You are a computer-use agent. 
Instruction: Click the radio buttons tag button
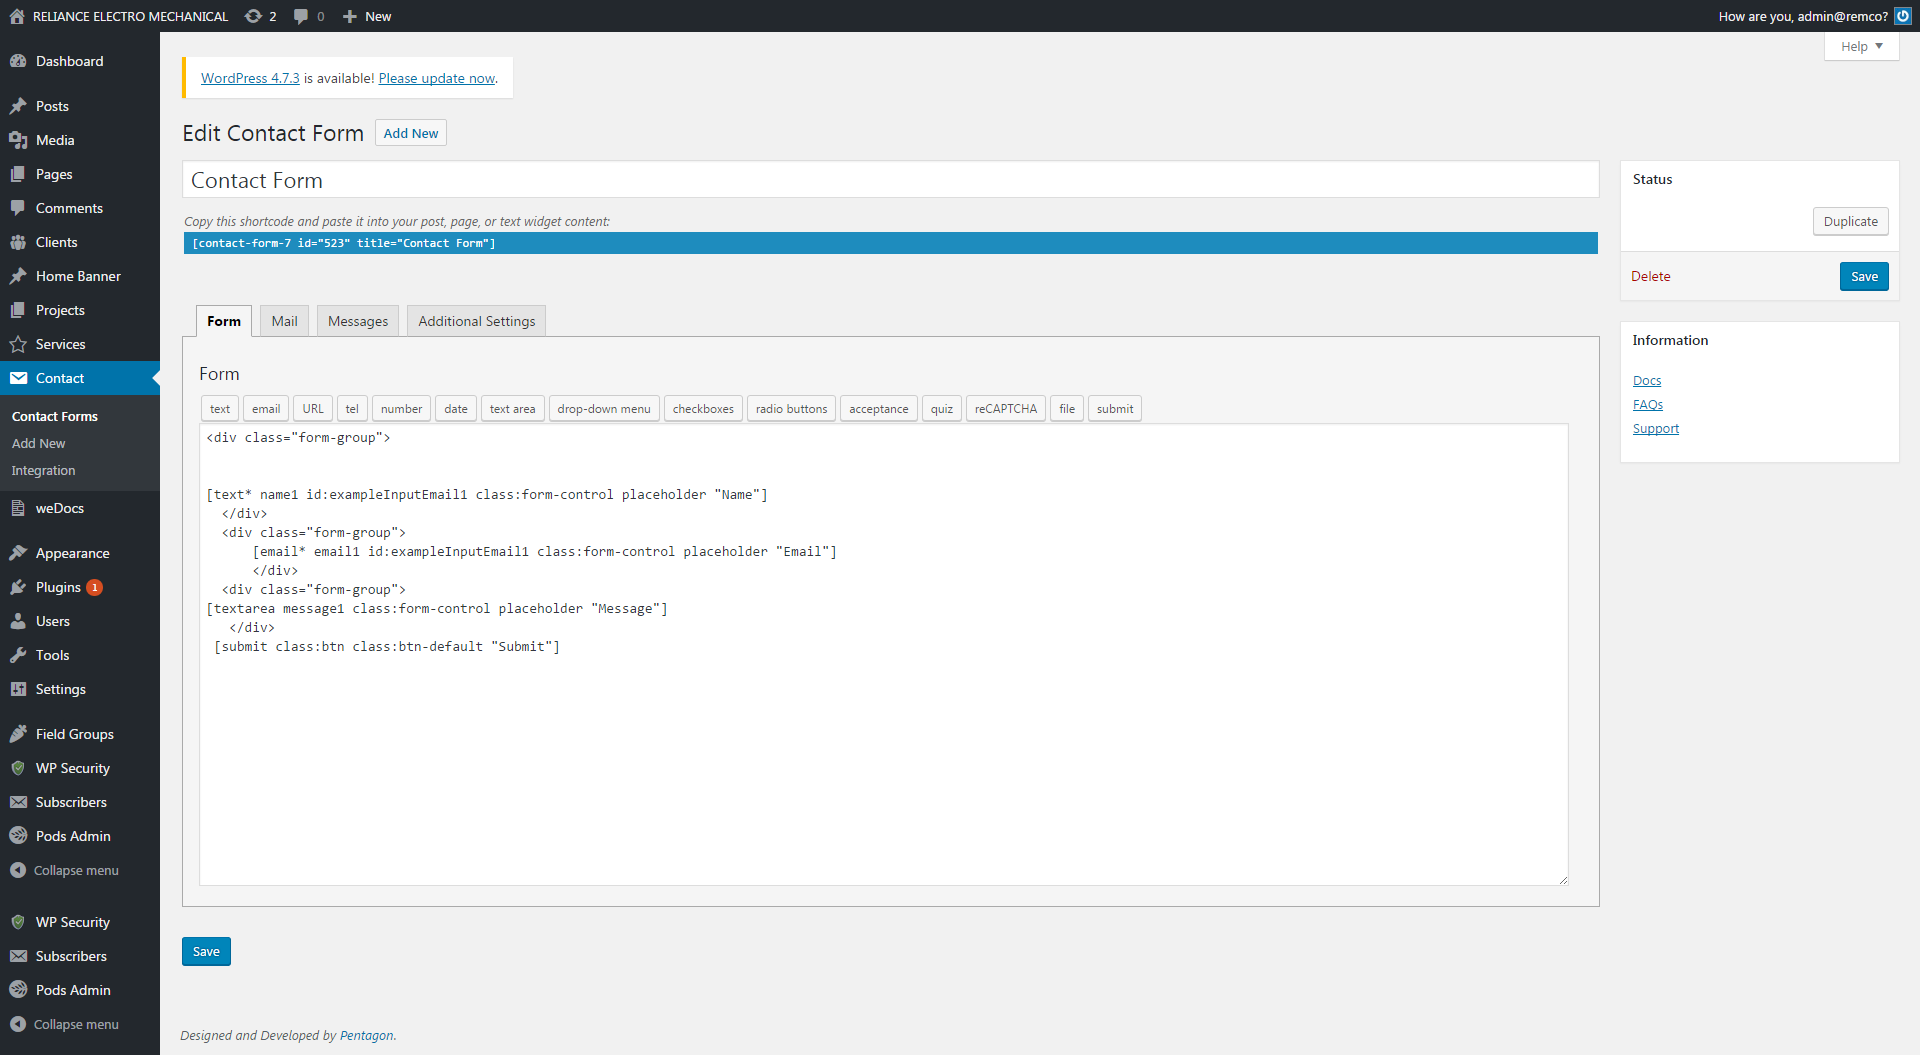(x=792, y=409)
